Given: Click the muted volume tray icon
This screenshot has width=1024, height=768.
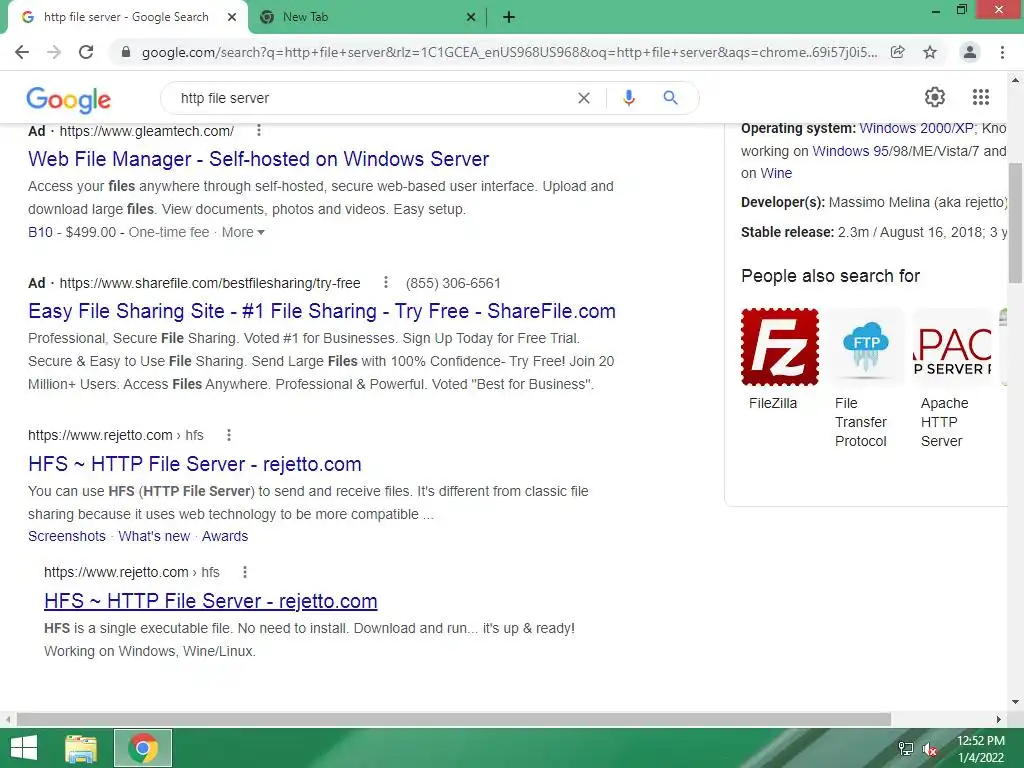Looking at the screenshot, I should coord(929,749).
